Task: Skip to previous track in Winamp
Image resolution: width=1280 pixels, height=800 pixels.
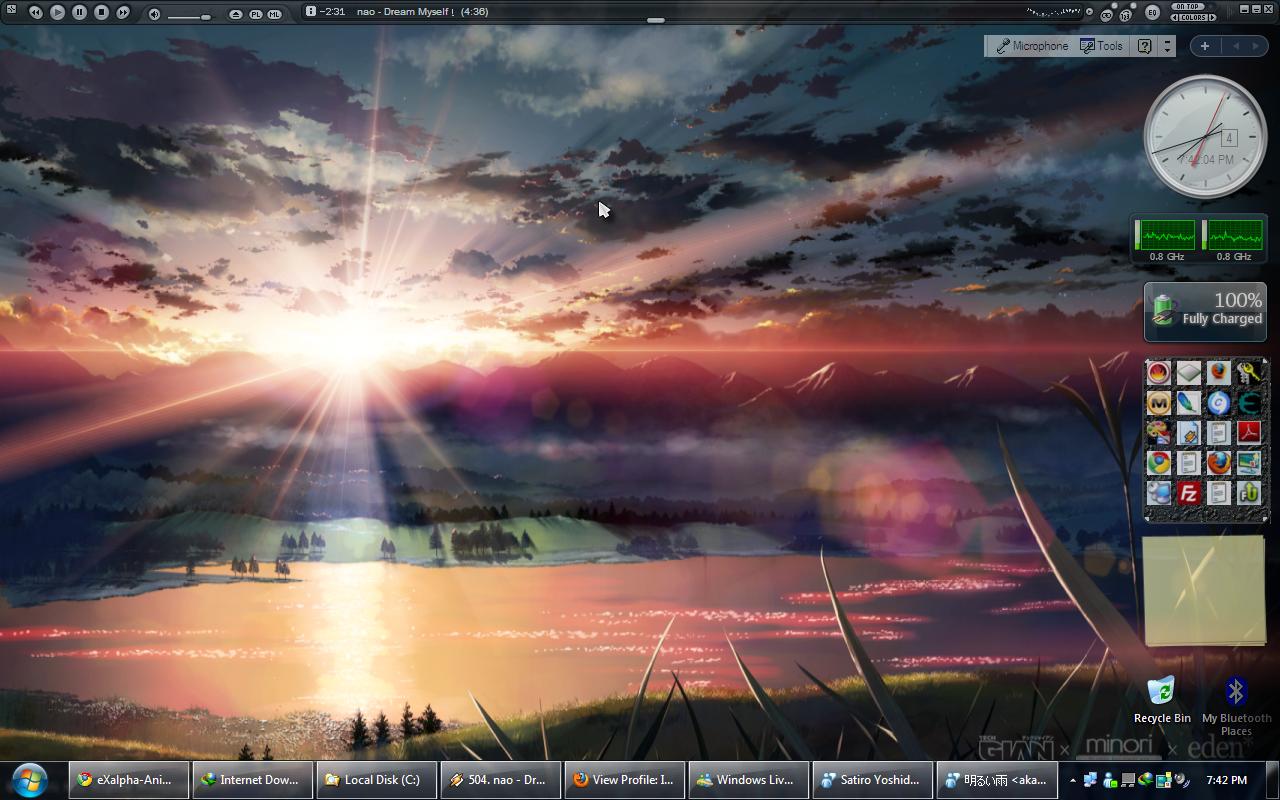Action: coord(36,13)
